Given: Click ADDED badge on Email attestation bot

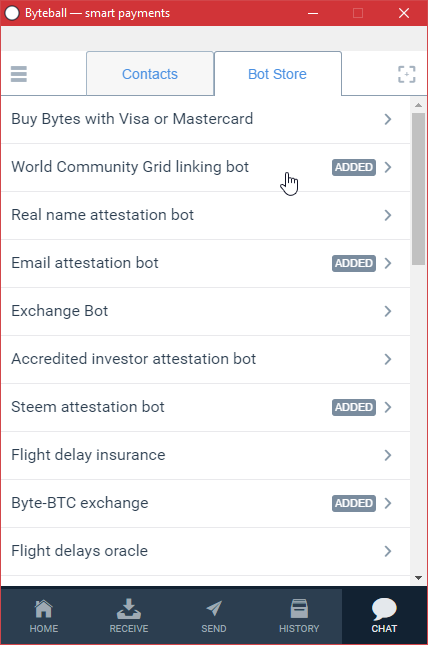Looking at the screenshot, I should [354, 263].
